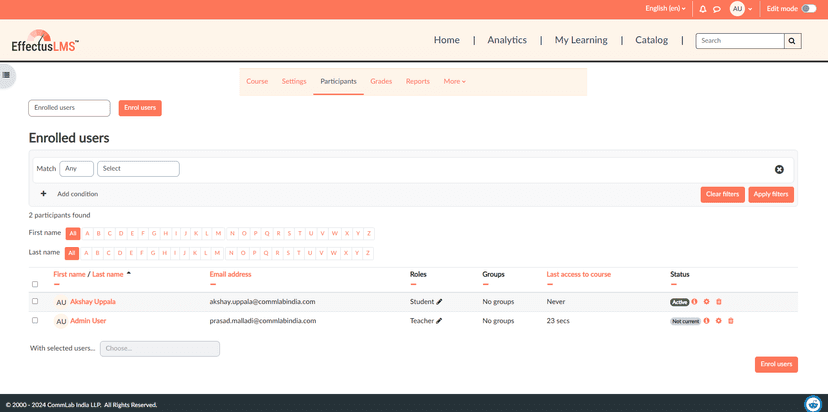Switch to the Course tab

click(x=257, y=81)
